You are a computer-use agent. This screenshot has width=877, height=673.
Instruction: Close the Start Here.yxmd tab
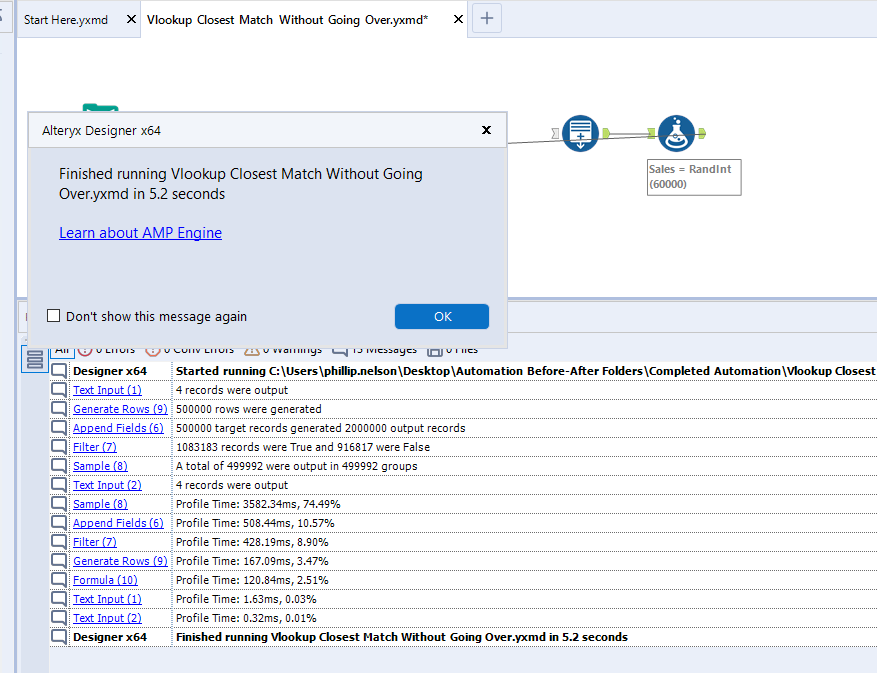[x=132, y=20]
